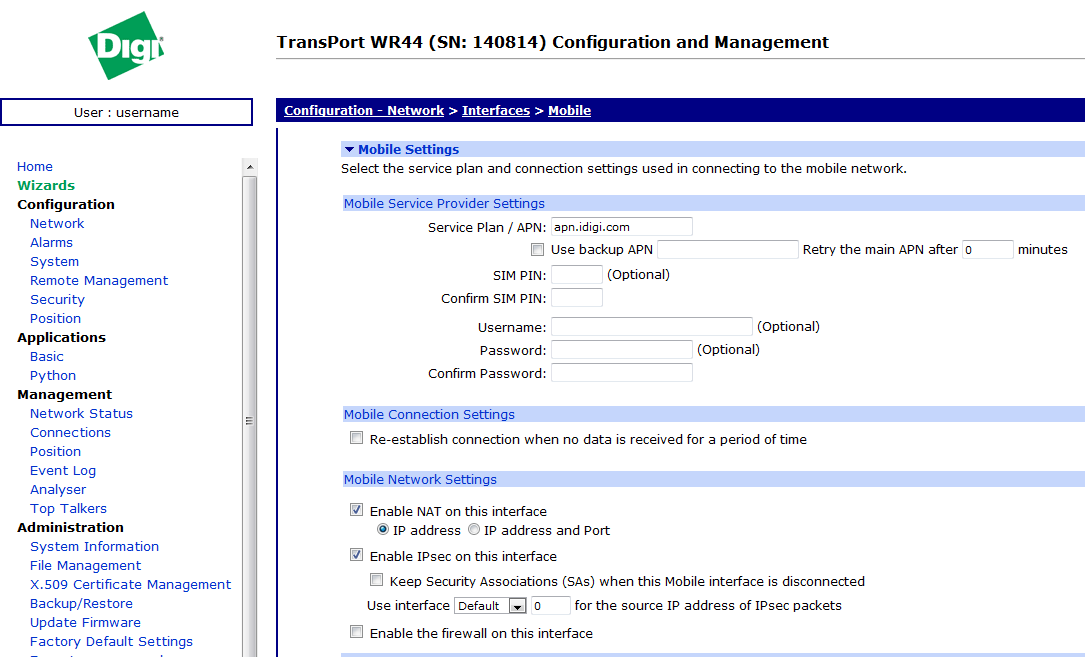Tick the Use backup APN checkbox
Viewport: 1085px width, 657px height.
538,250
